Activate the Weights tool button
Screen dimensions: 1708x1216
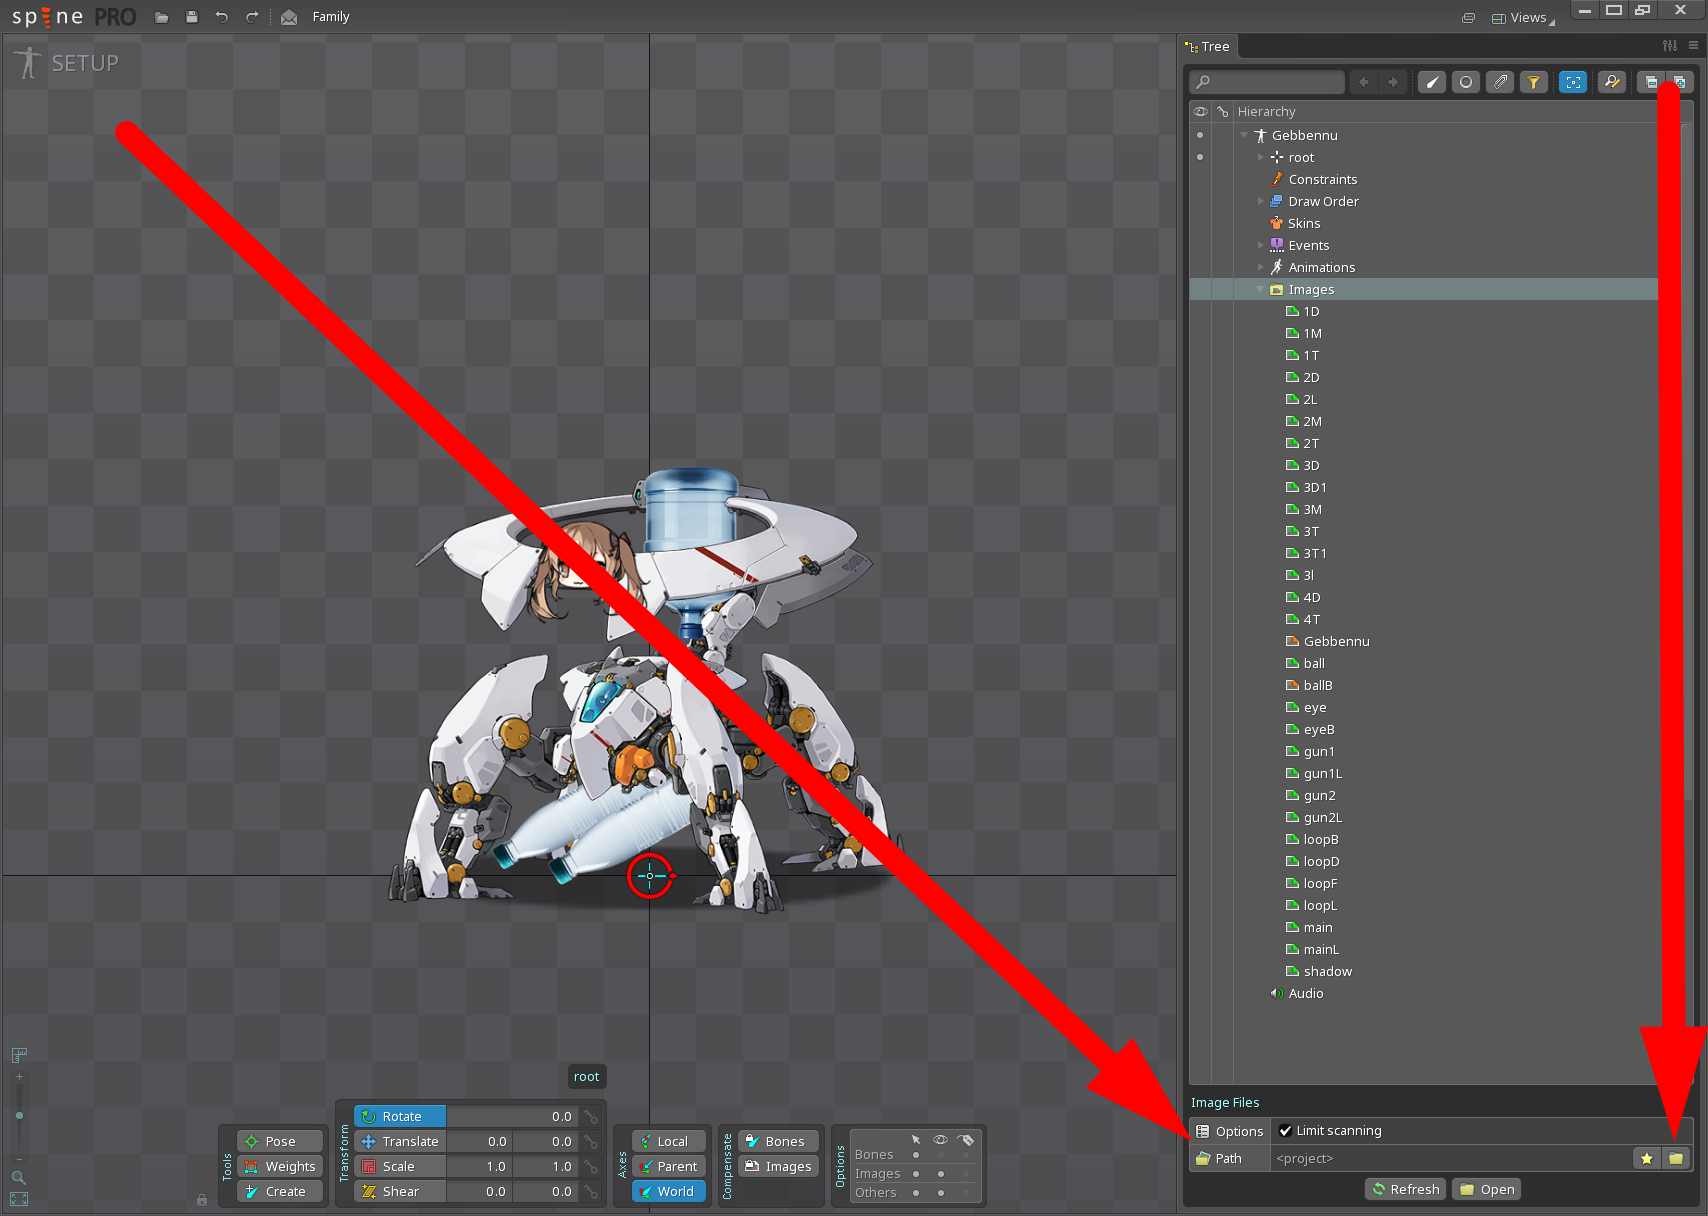click(280, 1166)
